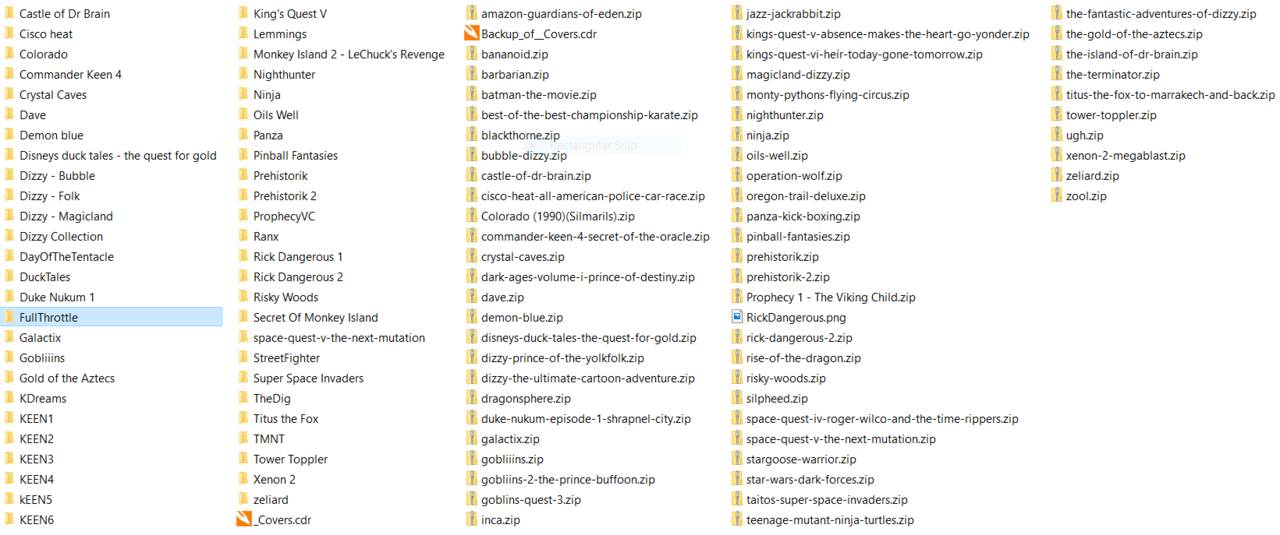1280x535 pixels.
Task: Select the Duke Nukum 1 folder name
Action: 57,297
